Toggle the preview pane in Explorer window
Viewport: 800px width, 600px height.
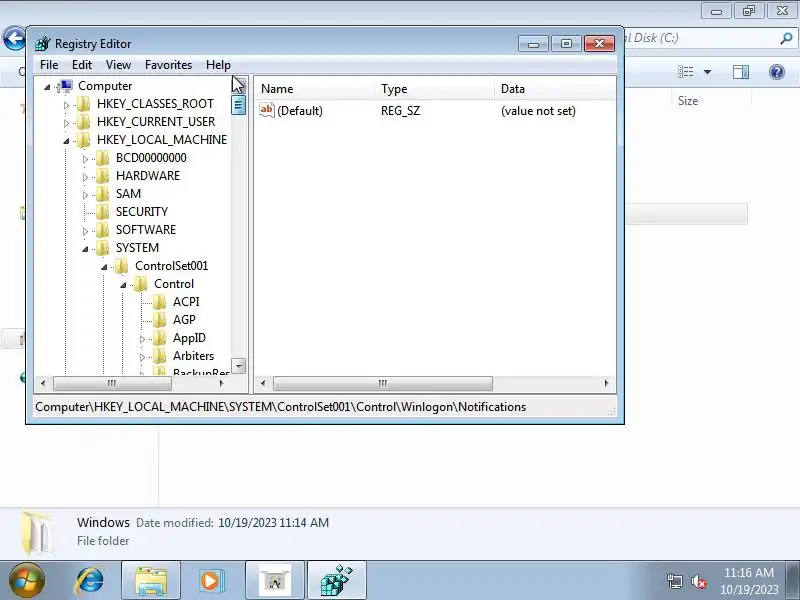(741, 72)
